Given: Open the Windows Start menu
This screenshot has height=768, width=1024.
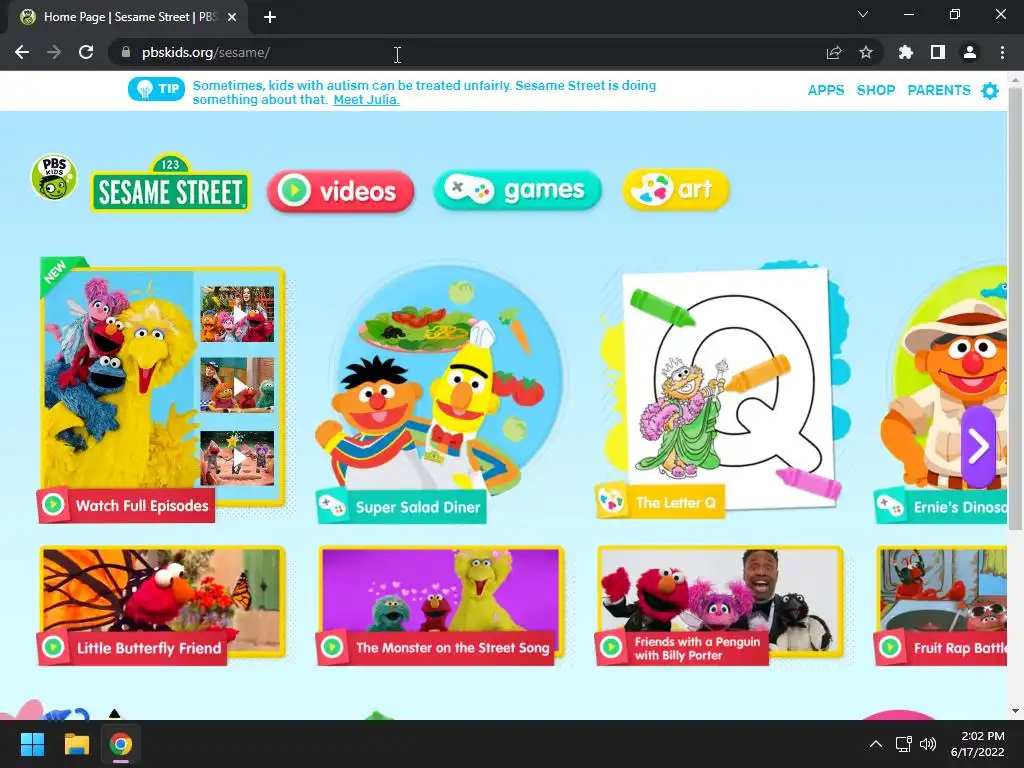Looking at the screenshot, I should [32, 744].
